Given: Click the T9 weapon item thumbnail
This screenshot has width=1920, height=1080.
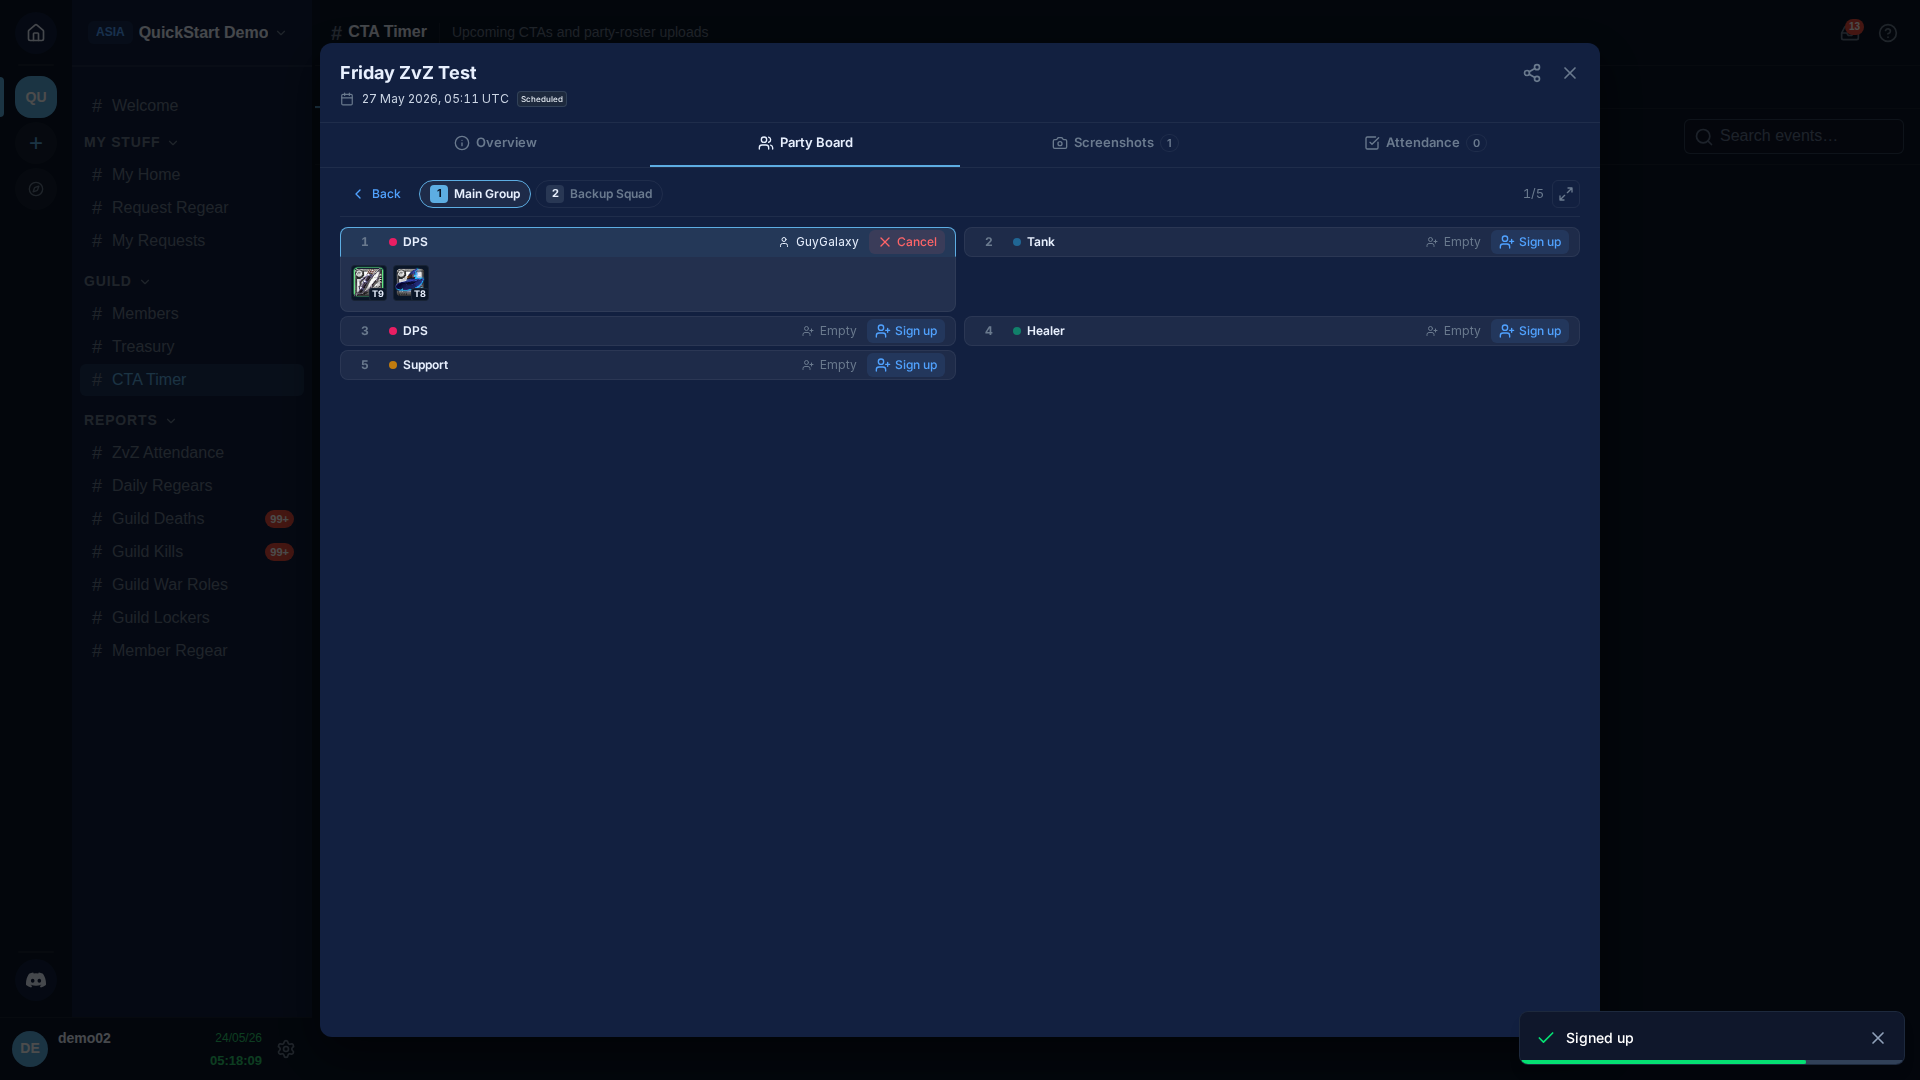Looking at the screenshot, I should [369, 283].
